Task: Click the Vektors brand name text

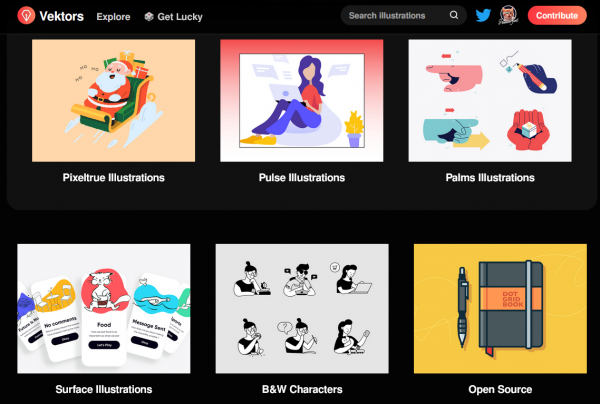Action: 62,16
